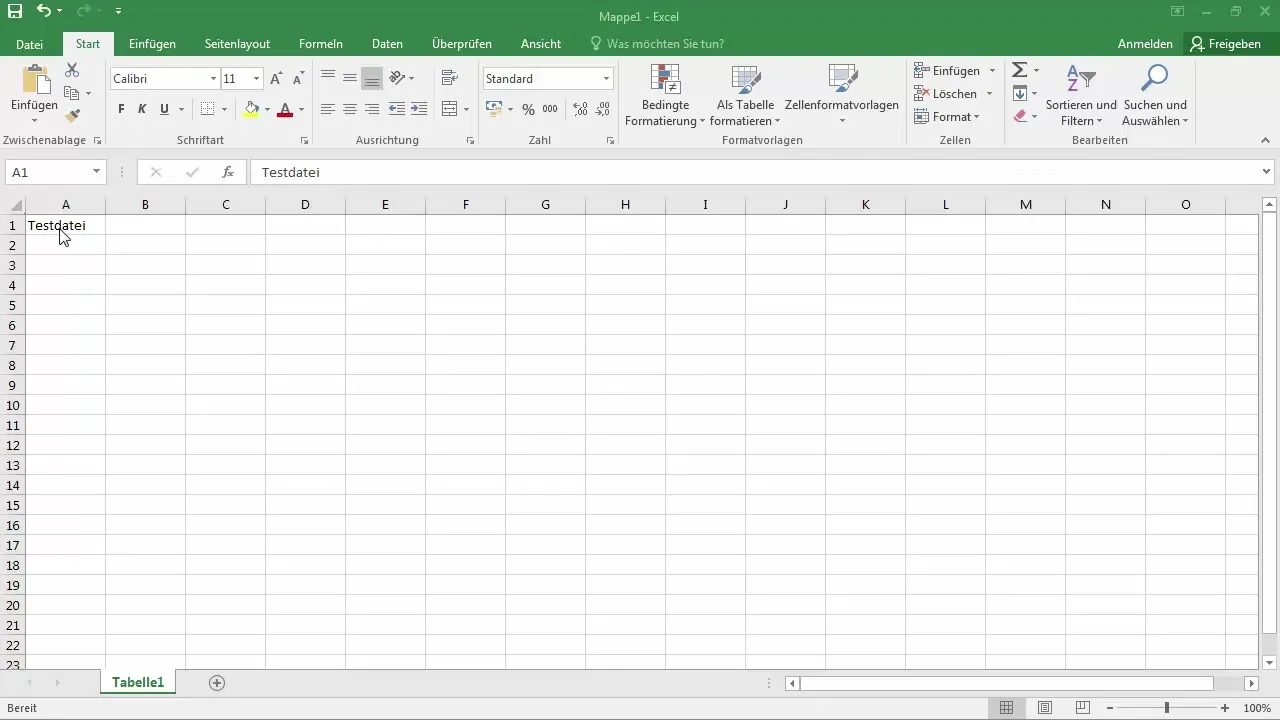The image size is (1280, 720).
Task: Click the Clear eraser icon
Action: click(1019, 116)
